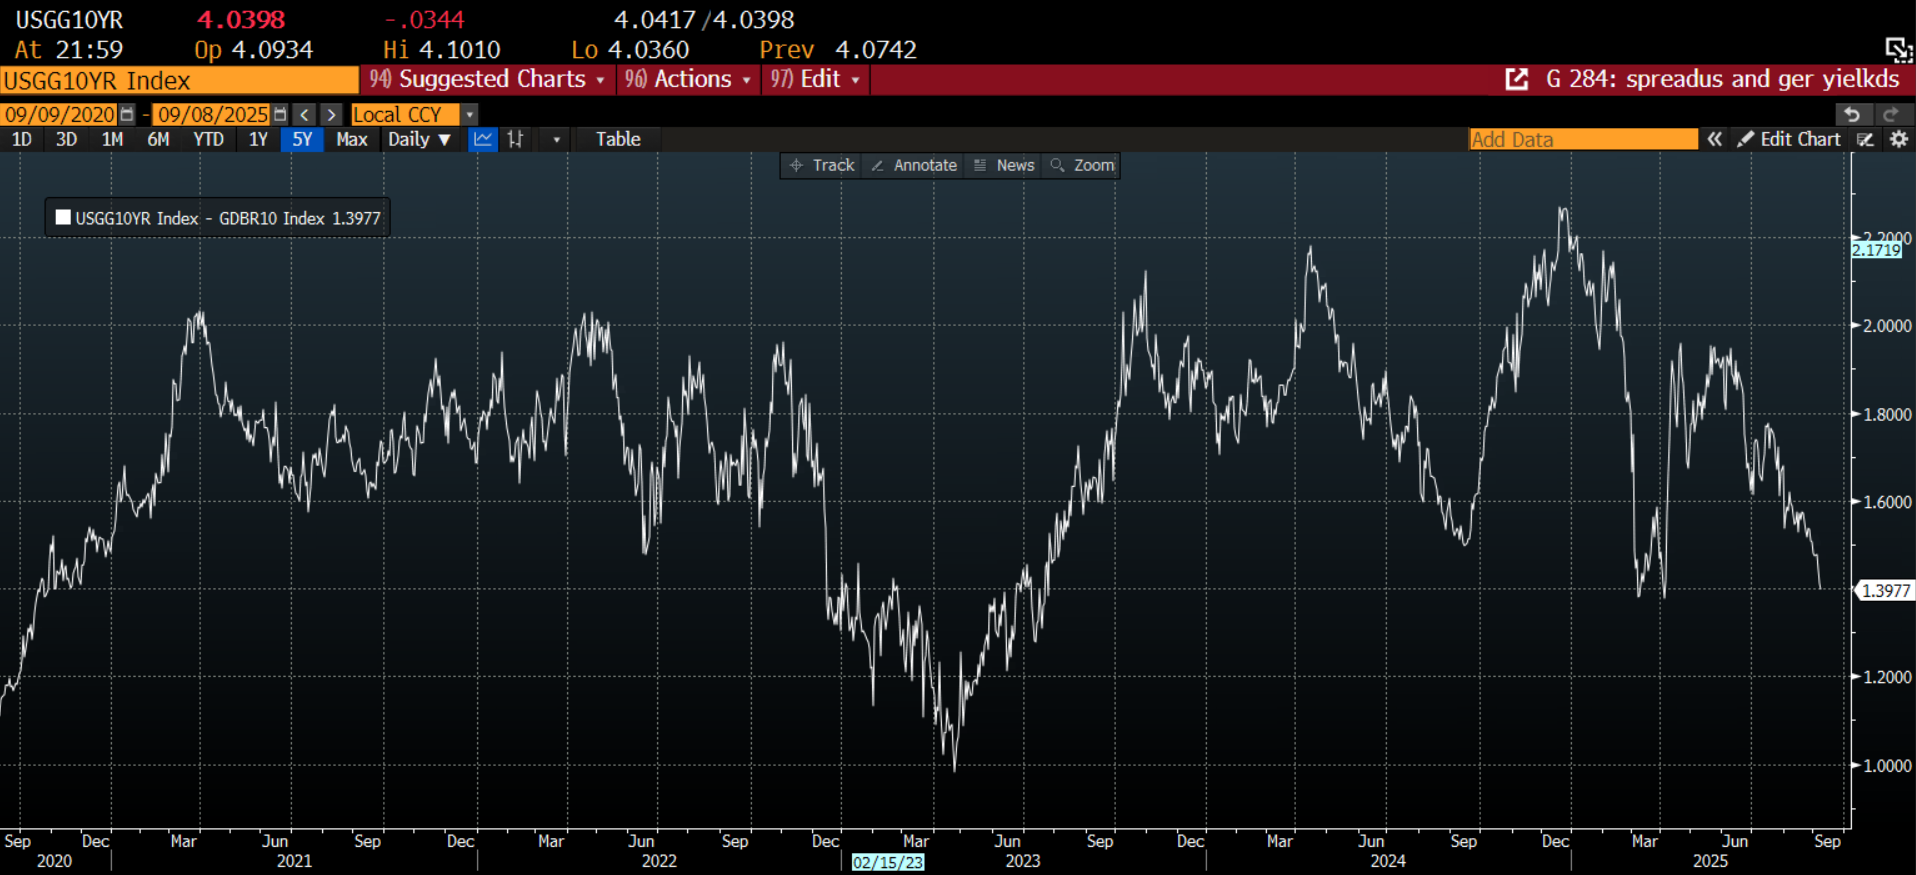1916x875 pixels.
Task: Shift date range back with left arrow
Action: [x=305, y=115]
